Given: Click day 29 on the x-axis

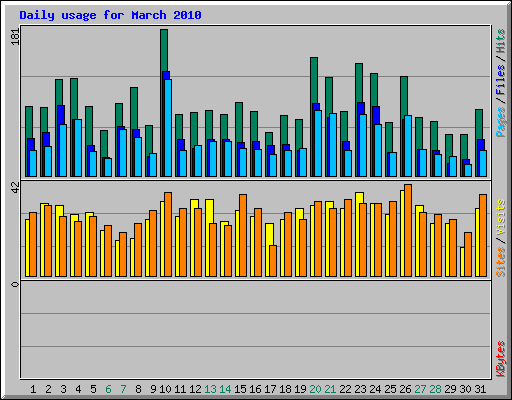Looking at the screenshot, I should 450,389.
